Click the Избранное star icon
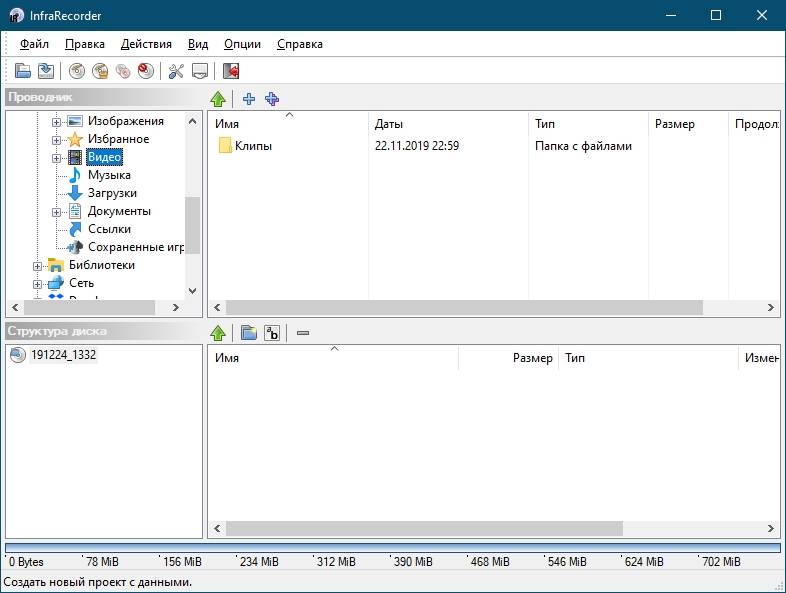The width and height of the screenshot is (786, 593). click(x=75, y=139)
